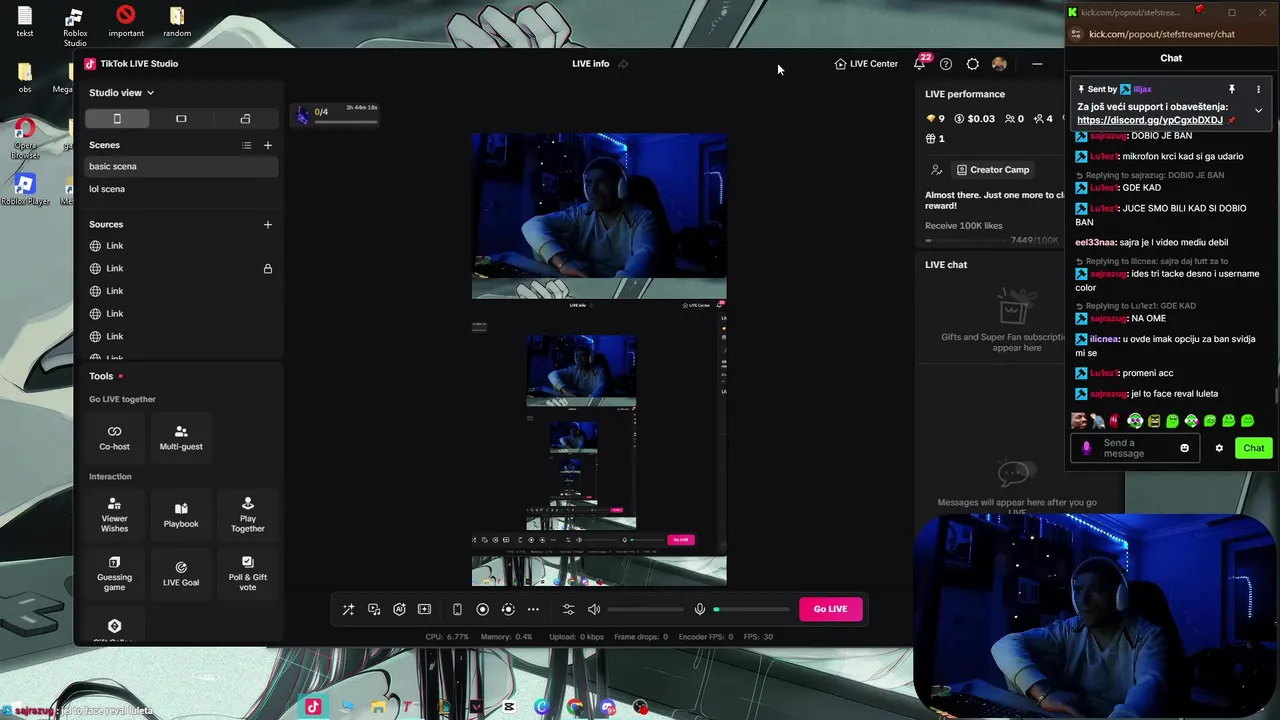Screen dimensions: 1280x720
Task: Mute the microphone
Action: (x=700, y=609)
